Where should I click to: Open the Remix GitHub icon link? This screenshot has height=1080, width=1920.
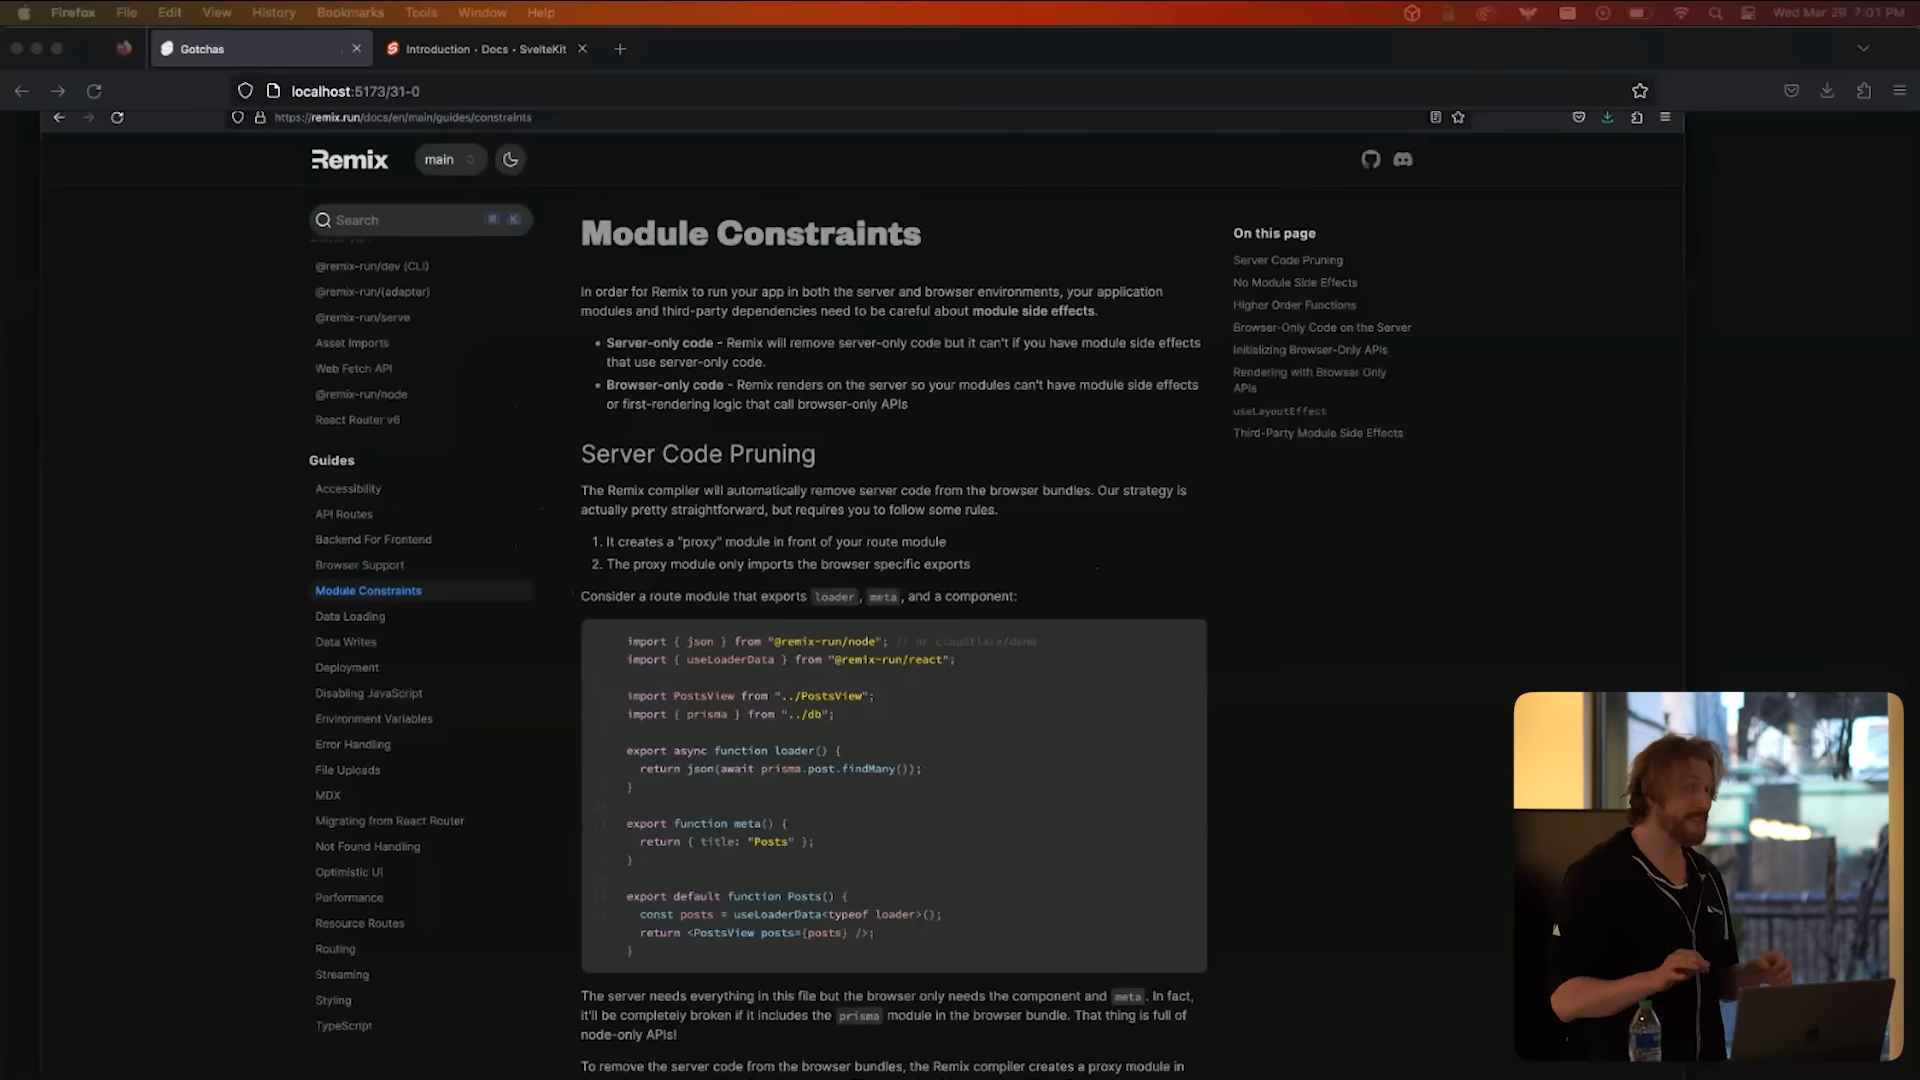pyautogui.click(x=1370, y=160)
